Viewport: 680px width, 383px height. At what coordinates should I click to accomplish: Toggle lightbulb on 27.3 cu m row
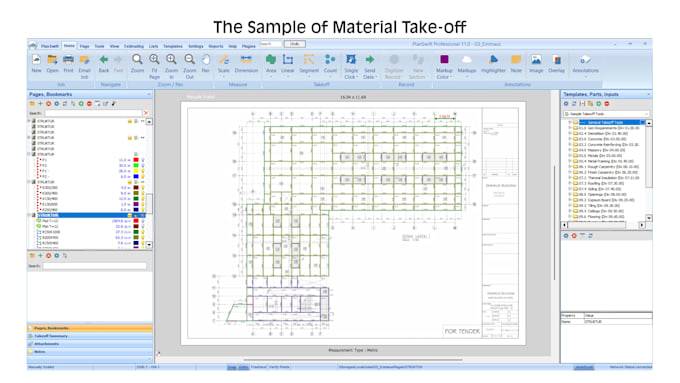pos(143,232)
